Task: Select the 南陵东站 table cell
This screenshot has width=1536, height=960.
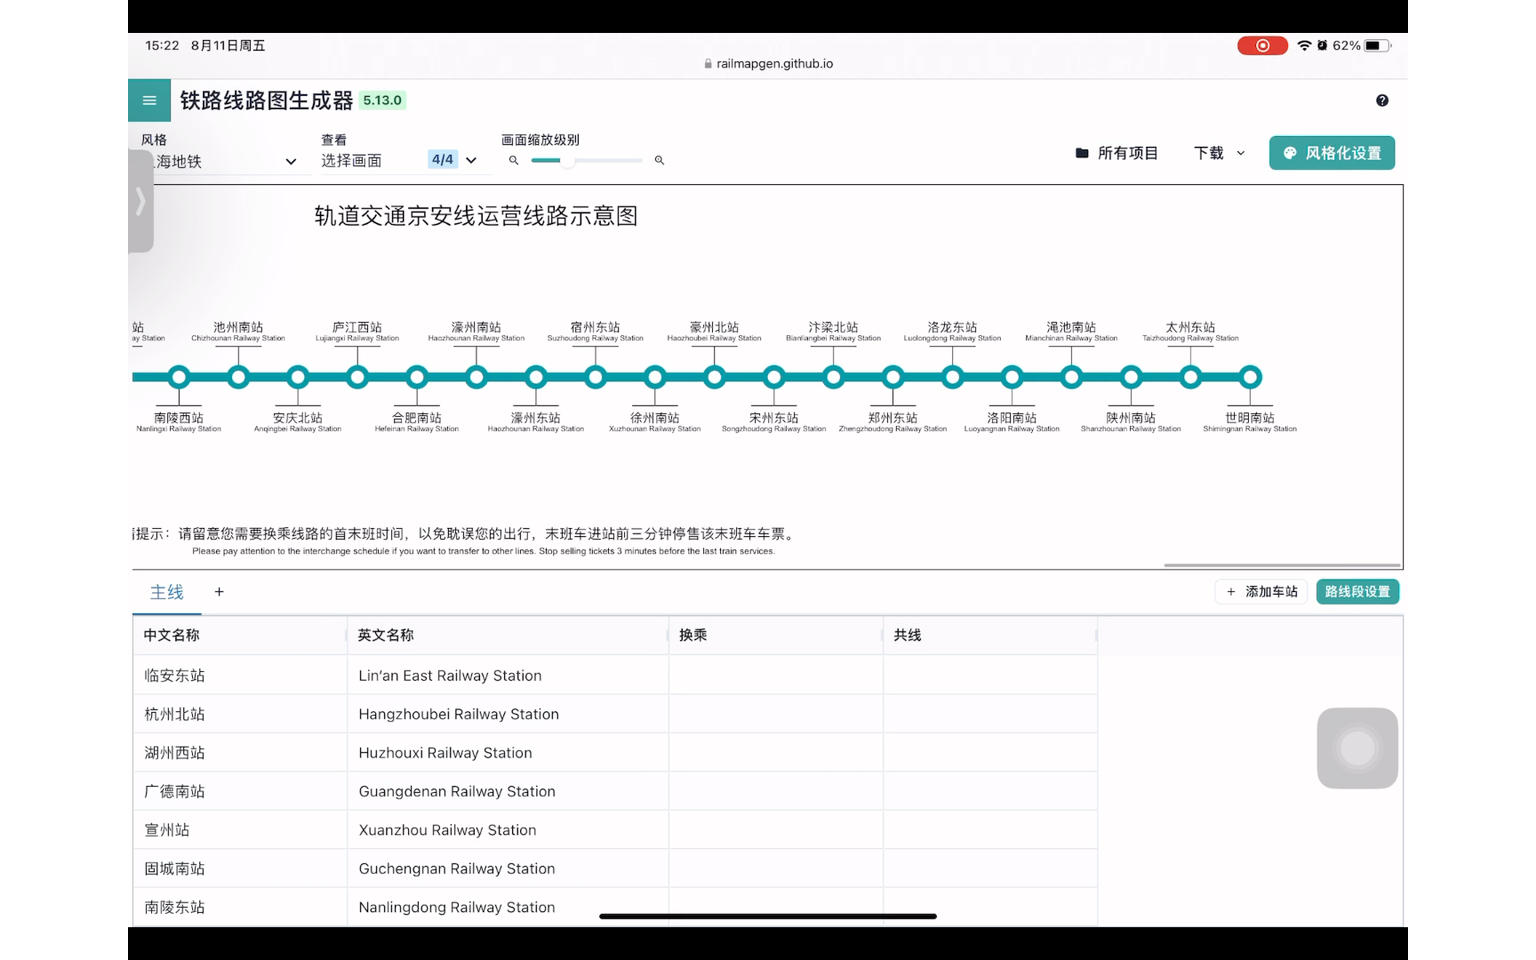Action: 240,907
